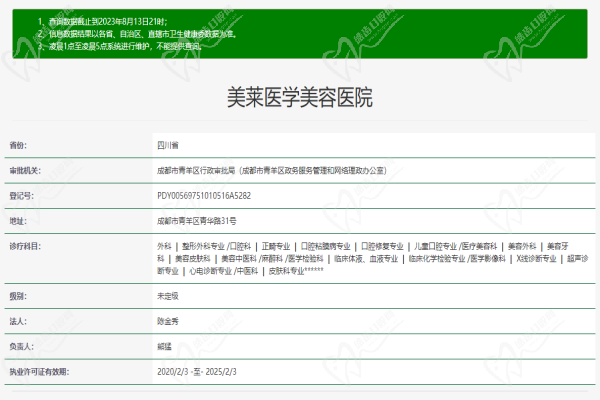Click X线诊断专业 in the 诊疗科目 list
The height and width of the screenshot is (400, 600).
(x=536, y=259)
